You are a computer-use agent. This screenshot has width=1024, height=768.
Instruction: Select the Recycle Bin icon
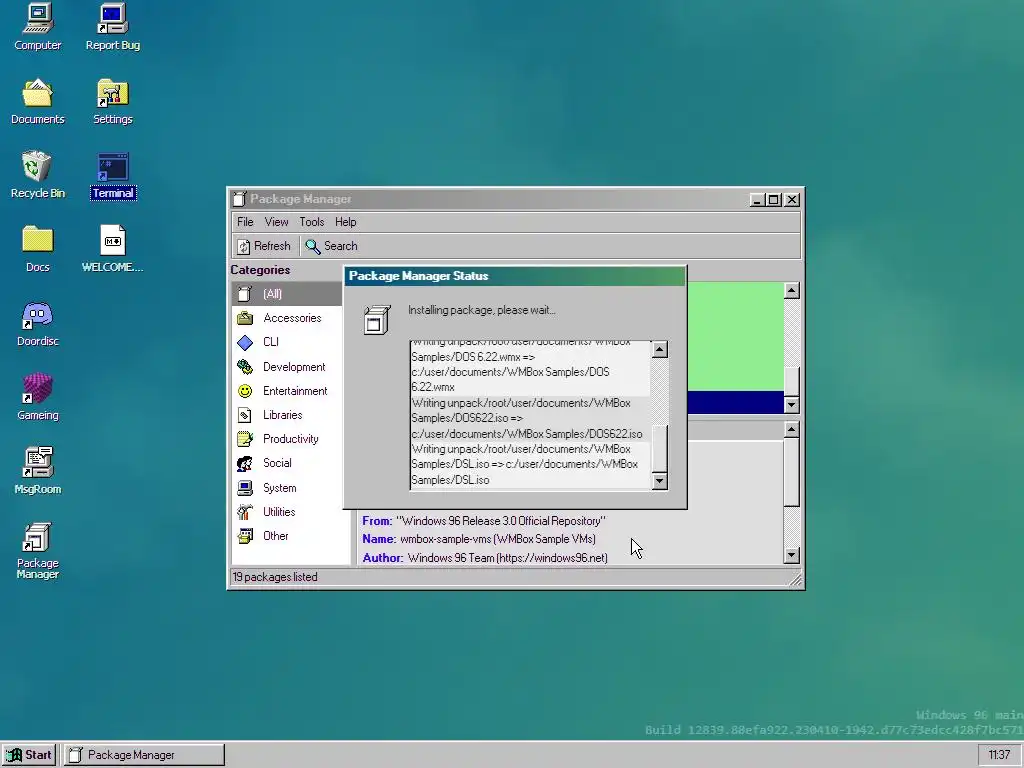coord(37,175)
